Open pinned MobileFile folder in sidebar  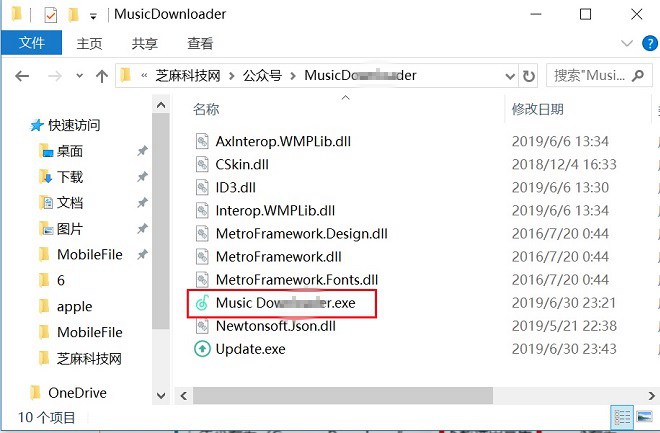(90, 255)
